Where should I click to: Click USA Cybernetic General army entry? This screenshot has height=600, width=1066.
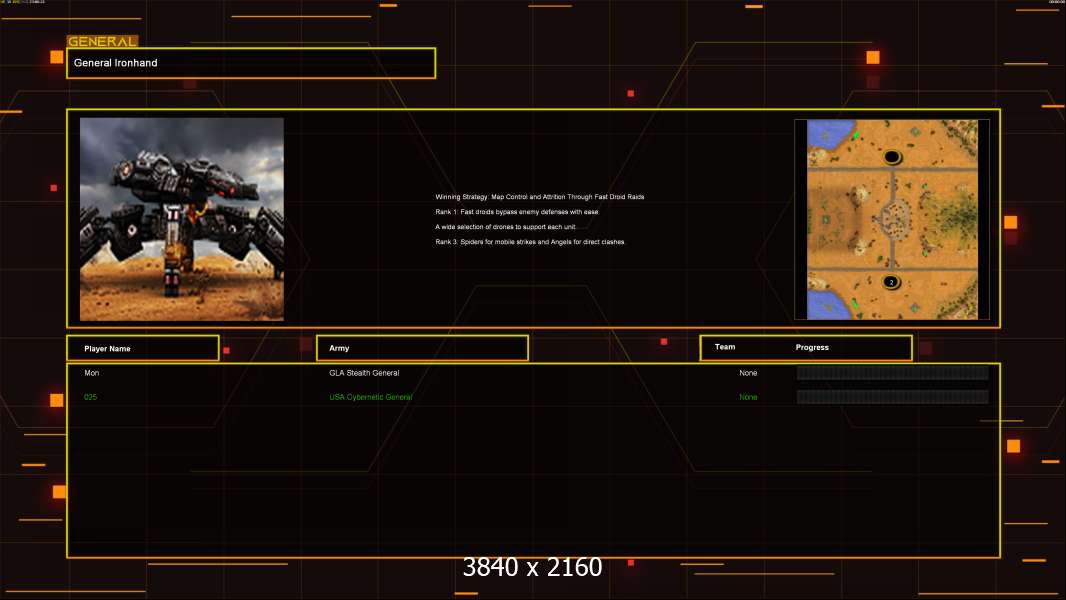pyautogui.click(x=371, y=397)
